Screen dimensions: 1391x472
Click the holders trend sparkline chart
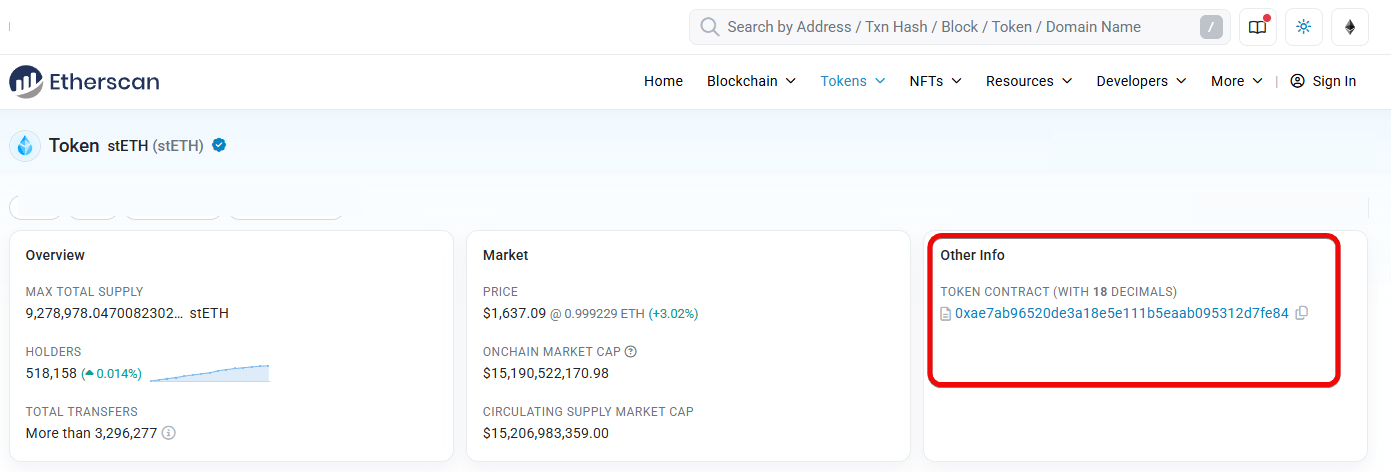pos(210,373)
